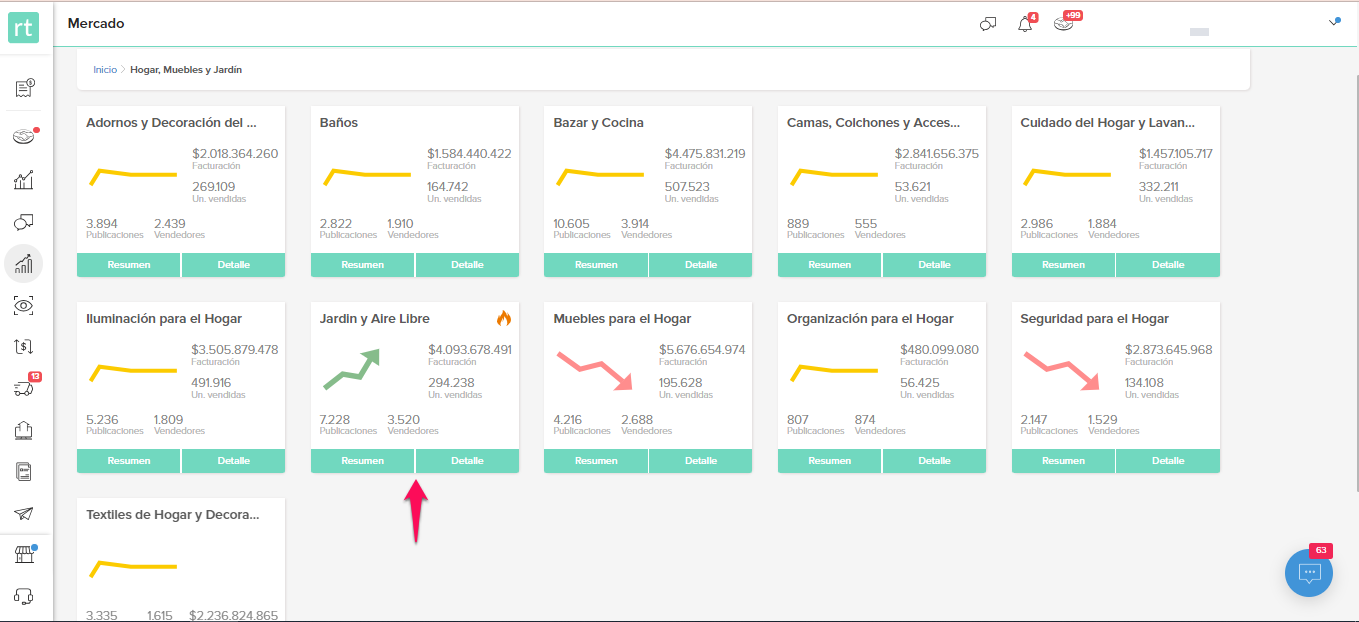
Task: Click the 3.520 vendedores value
Action: pos(403,420)
